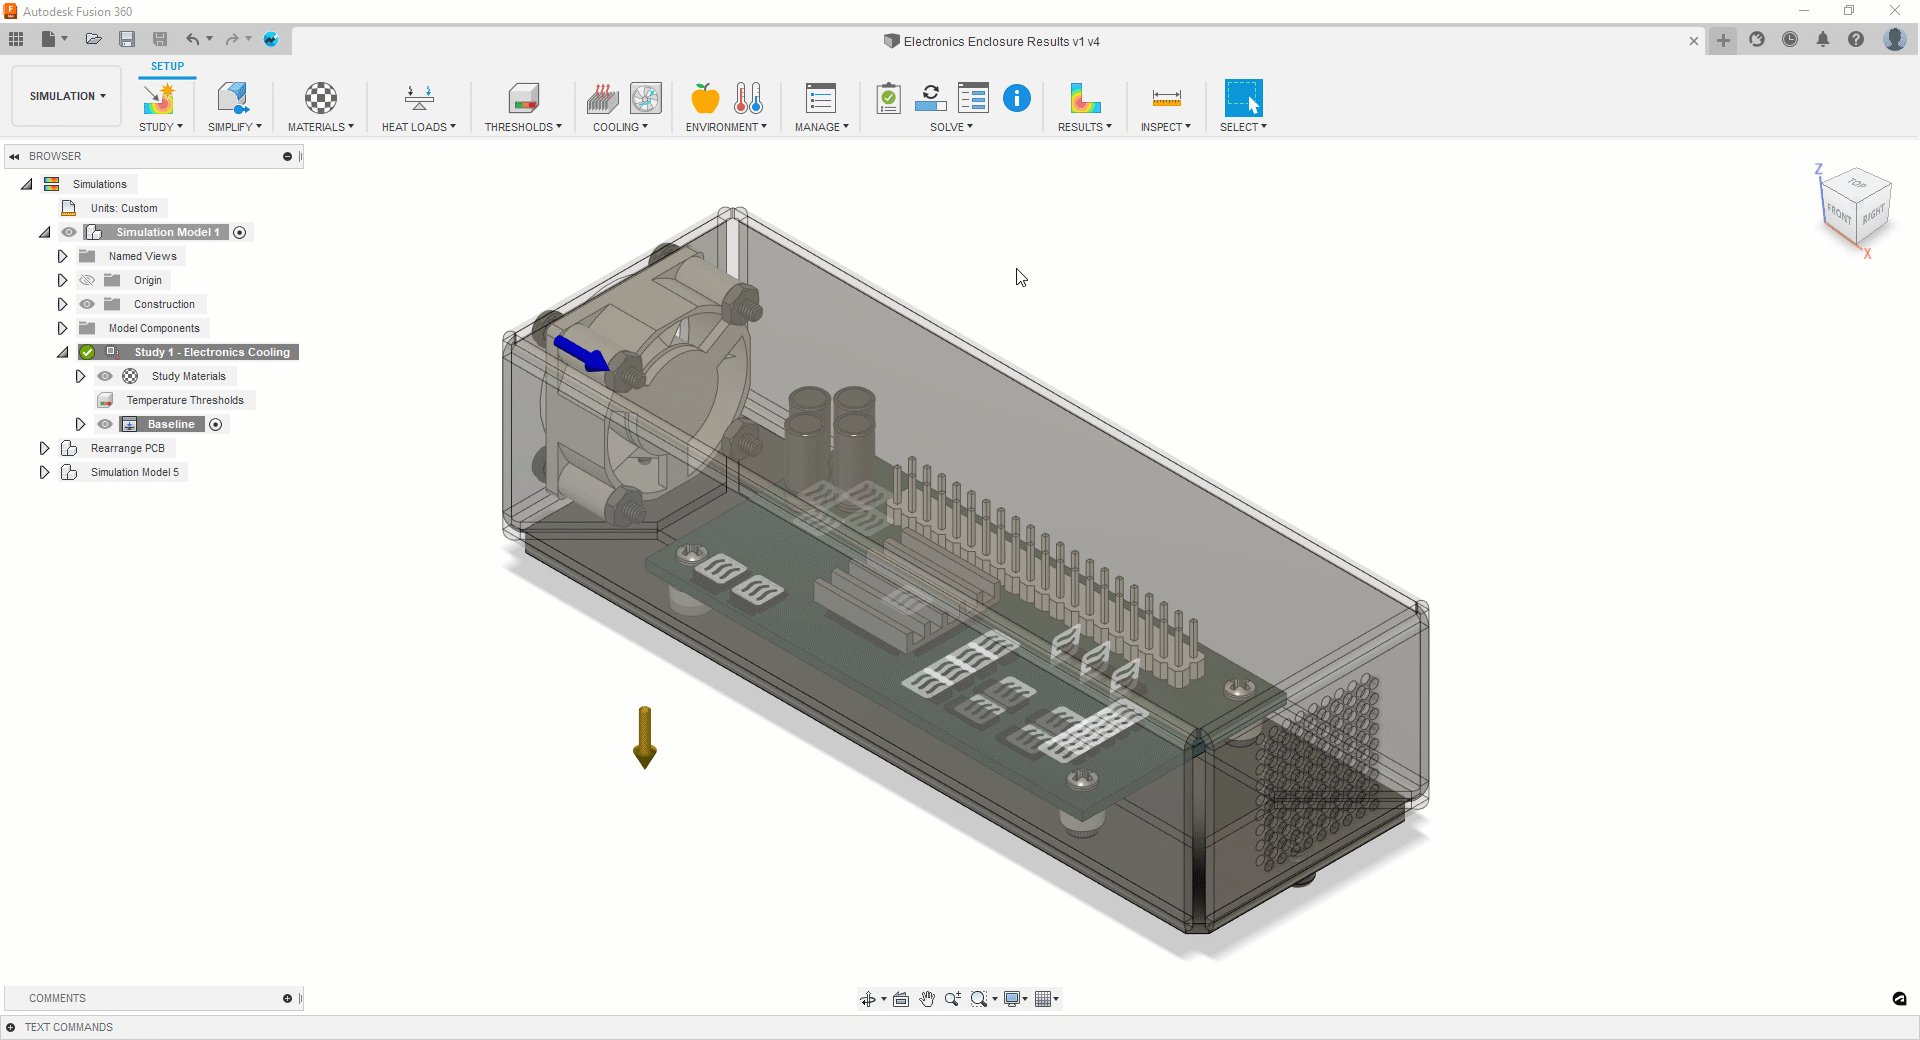The height and width of the screenshot is (1040, 1920).
Task: Expand the Rearrange PCB simulation model
Action: coord(44,448)
